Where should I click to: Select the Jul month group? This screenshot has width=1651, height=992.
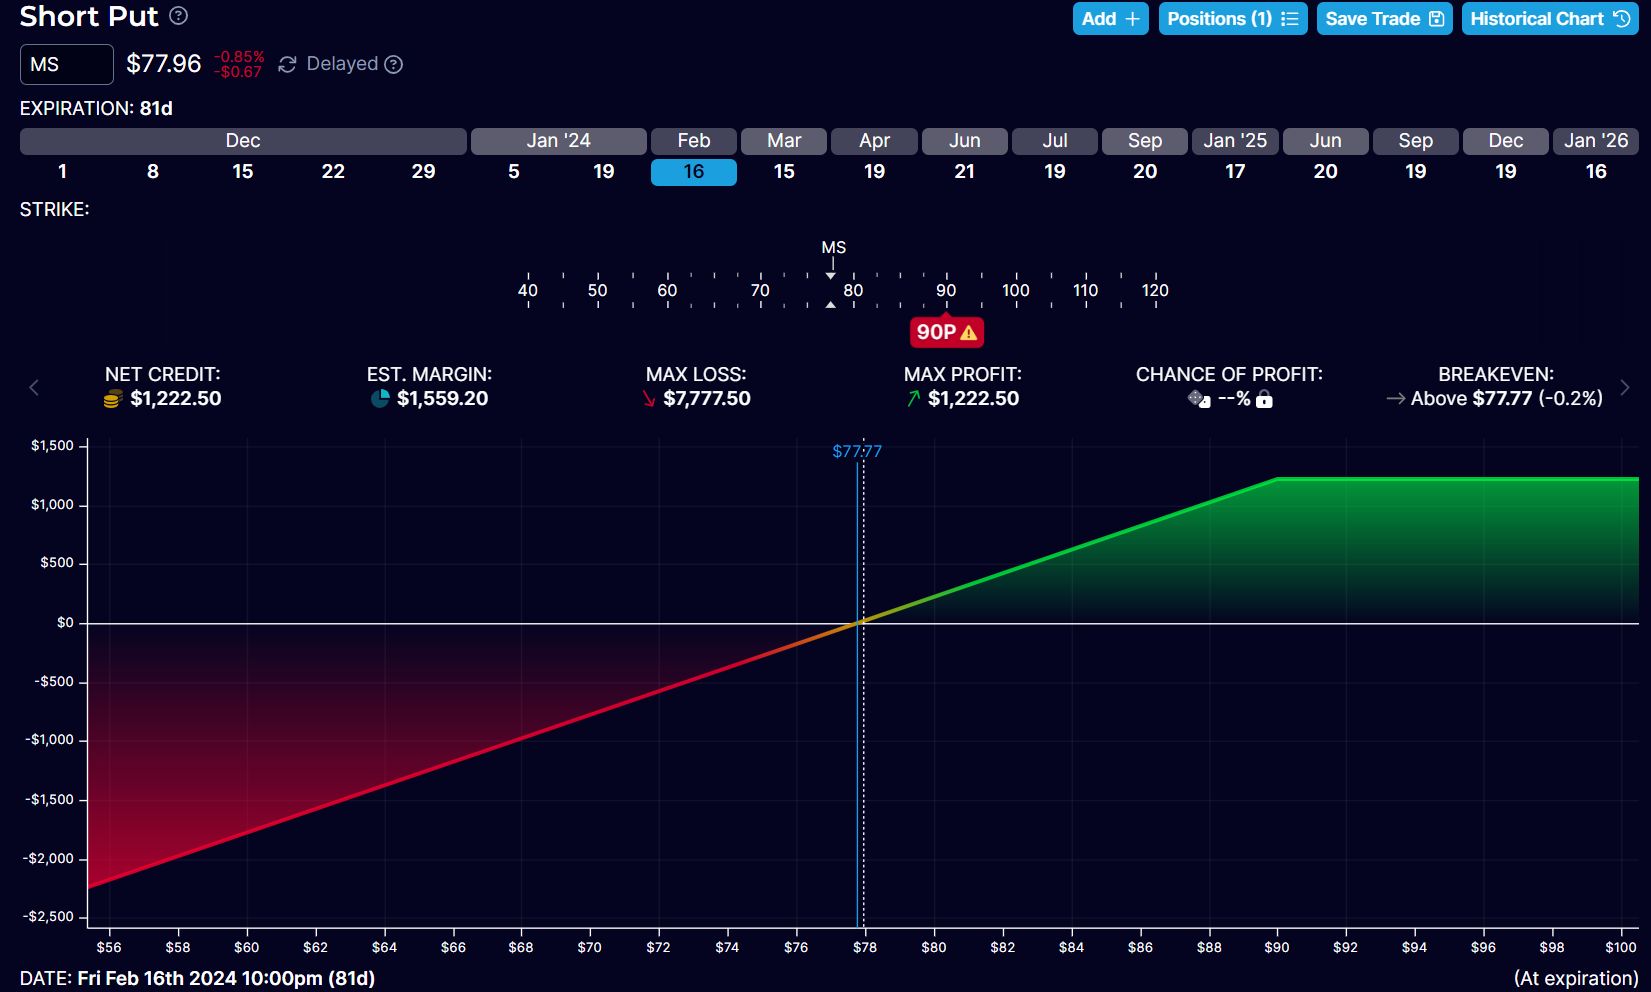(x=1055, y=141)
